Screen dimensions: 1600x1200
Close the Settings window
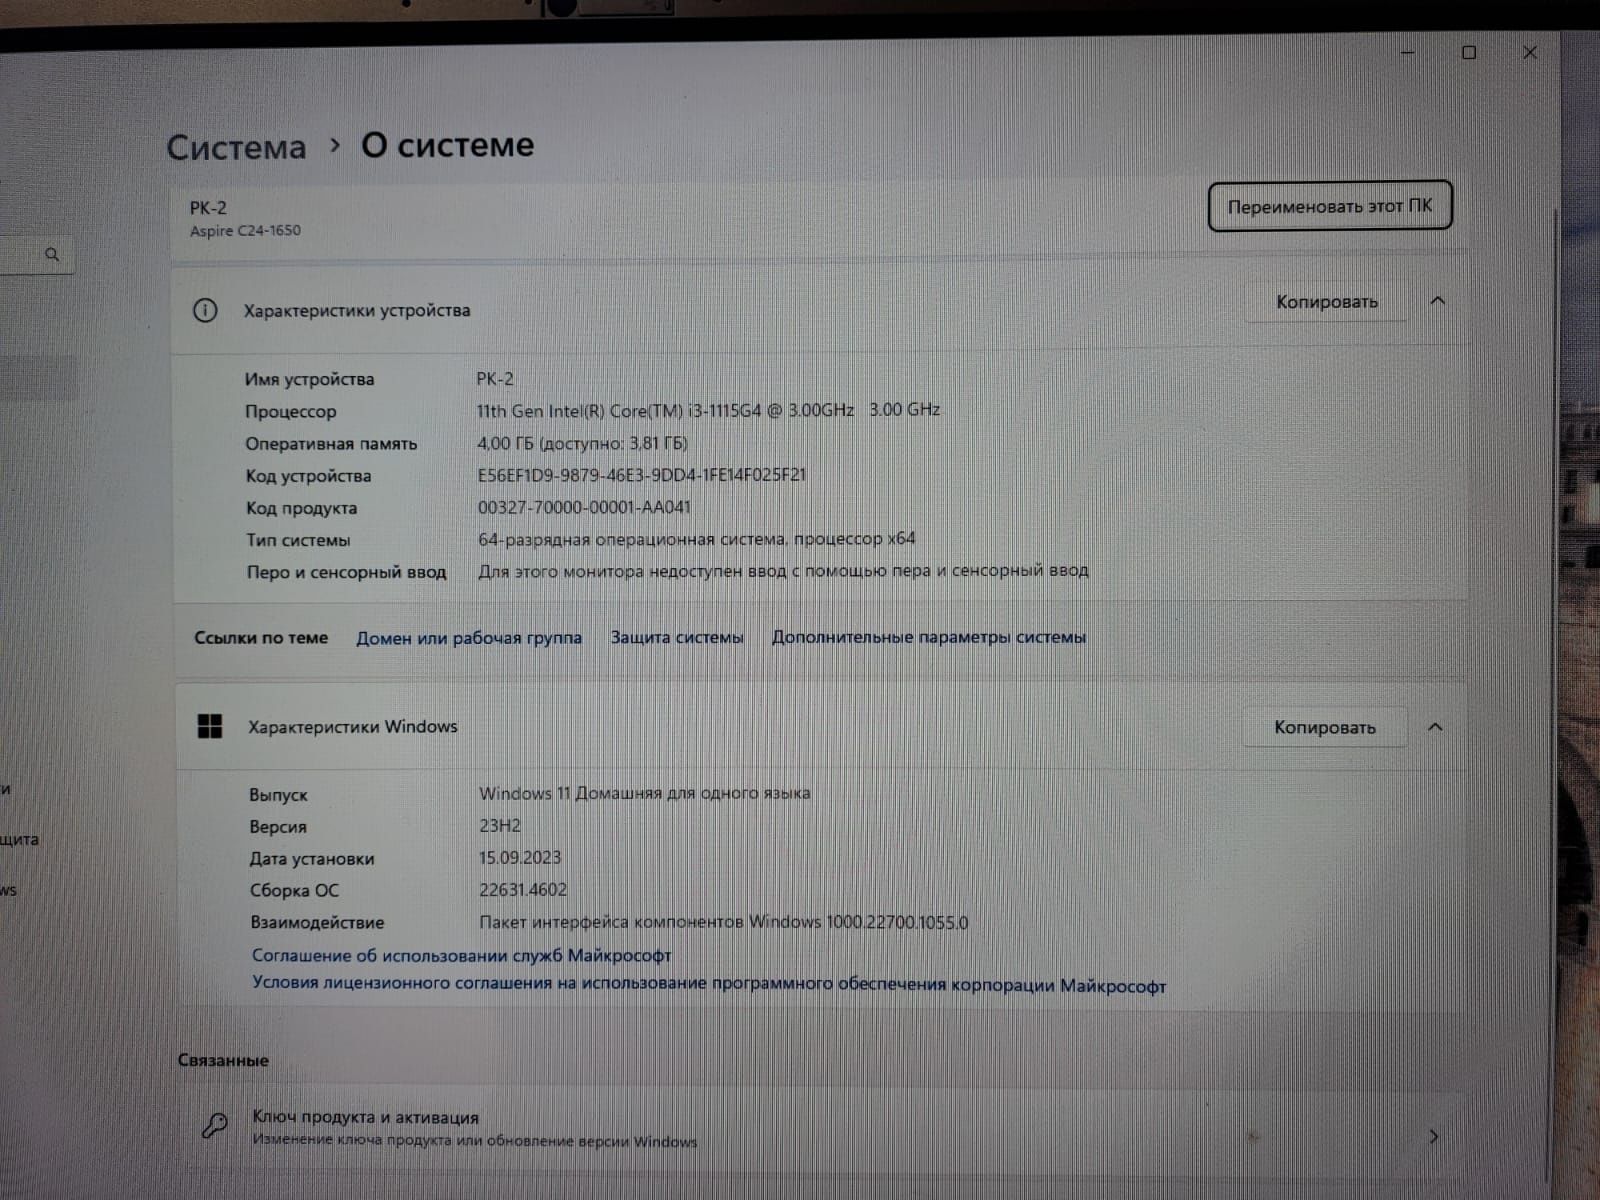[x=1530, y=52]
